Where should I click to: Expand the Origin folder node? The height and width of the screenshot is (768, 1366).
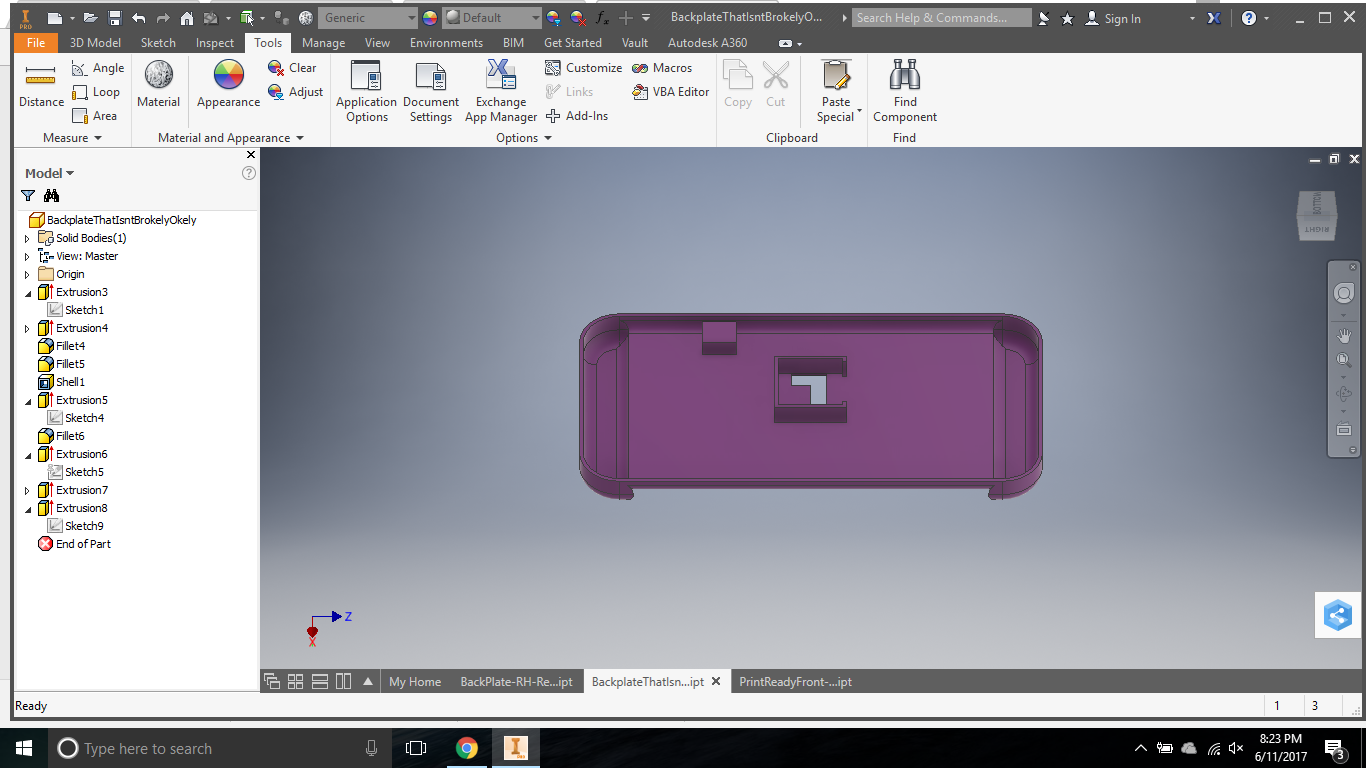click(27, 274)
